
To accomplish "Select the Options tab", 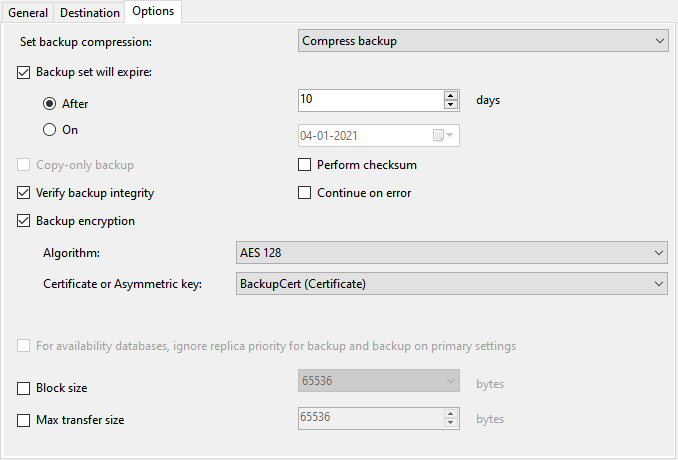I will pos(152,12).
